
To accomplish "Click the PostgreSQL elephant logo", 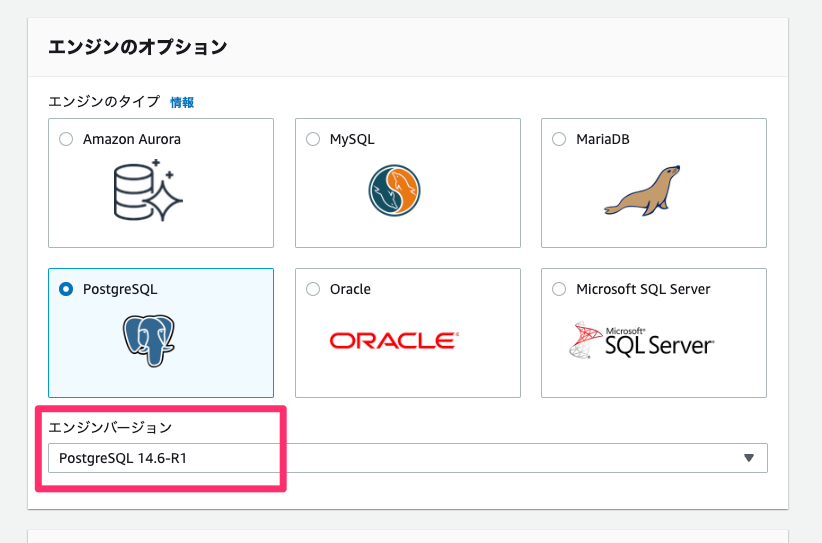I will coord(149,341).
